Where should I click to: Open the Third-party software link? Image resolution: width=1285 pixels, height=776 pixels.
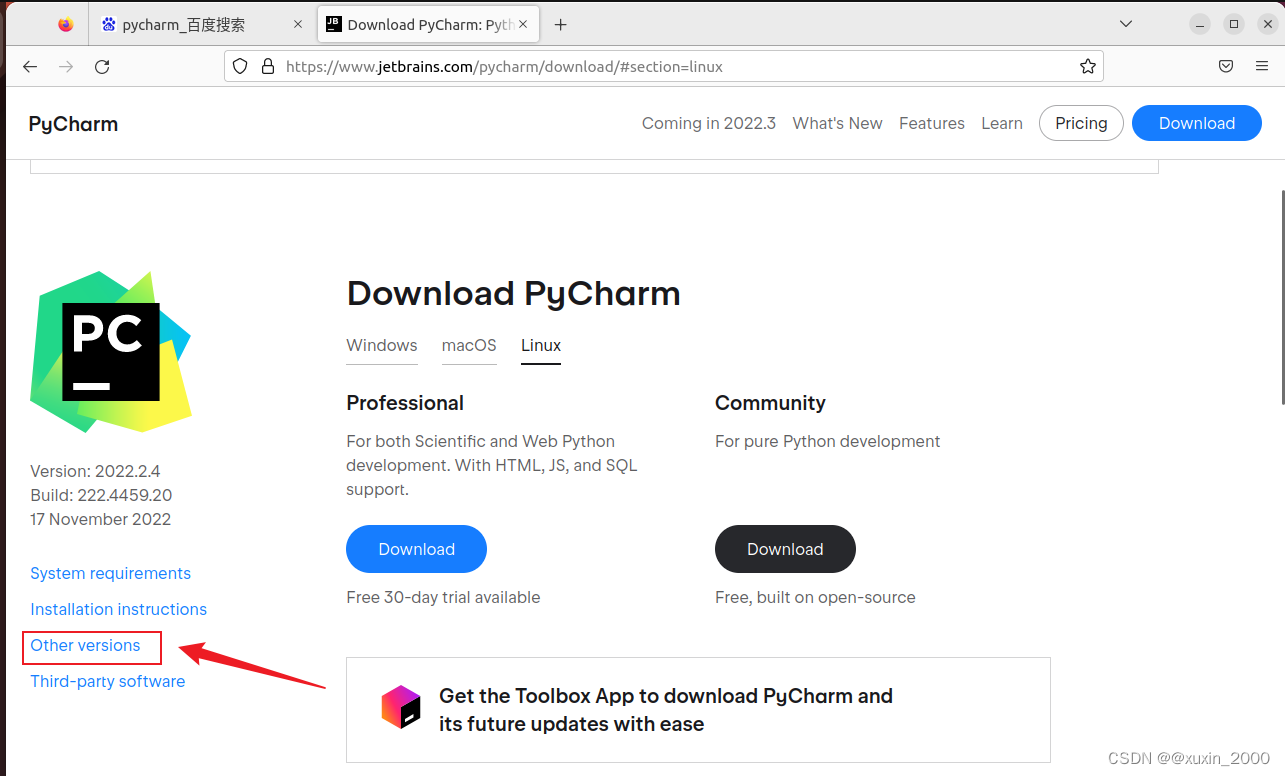(107, 681)
